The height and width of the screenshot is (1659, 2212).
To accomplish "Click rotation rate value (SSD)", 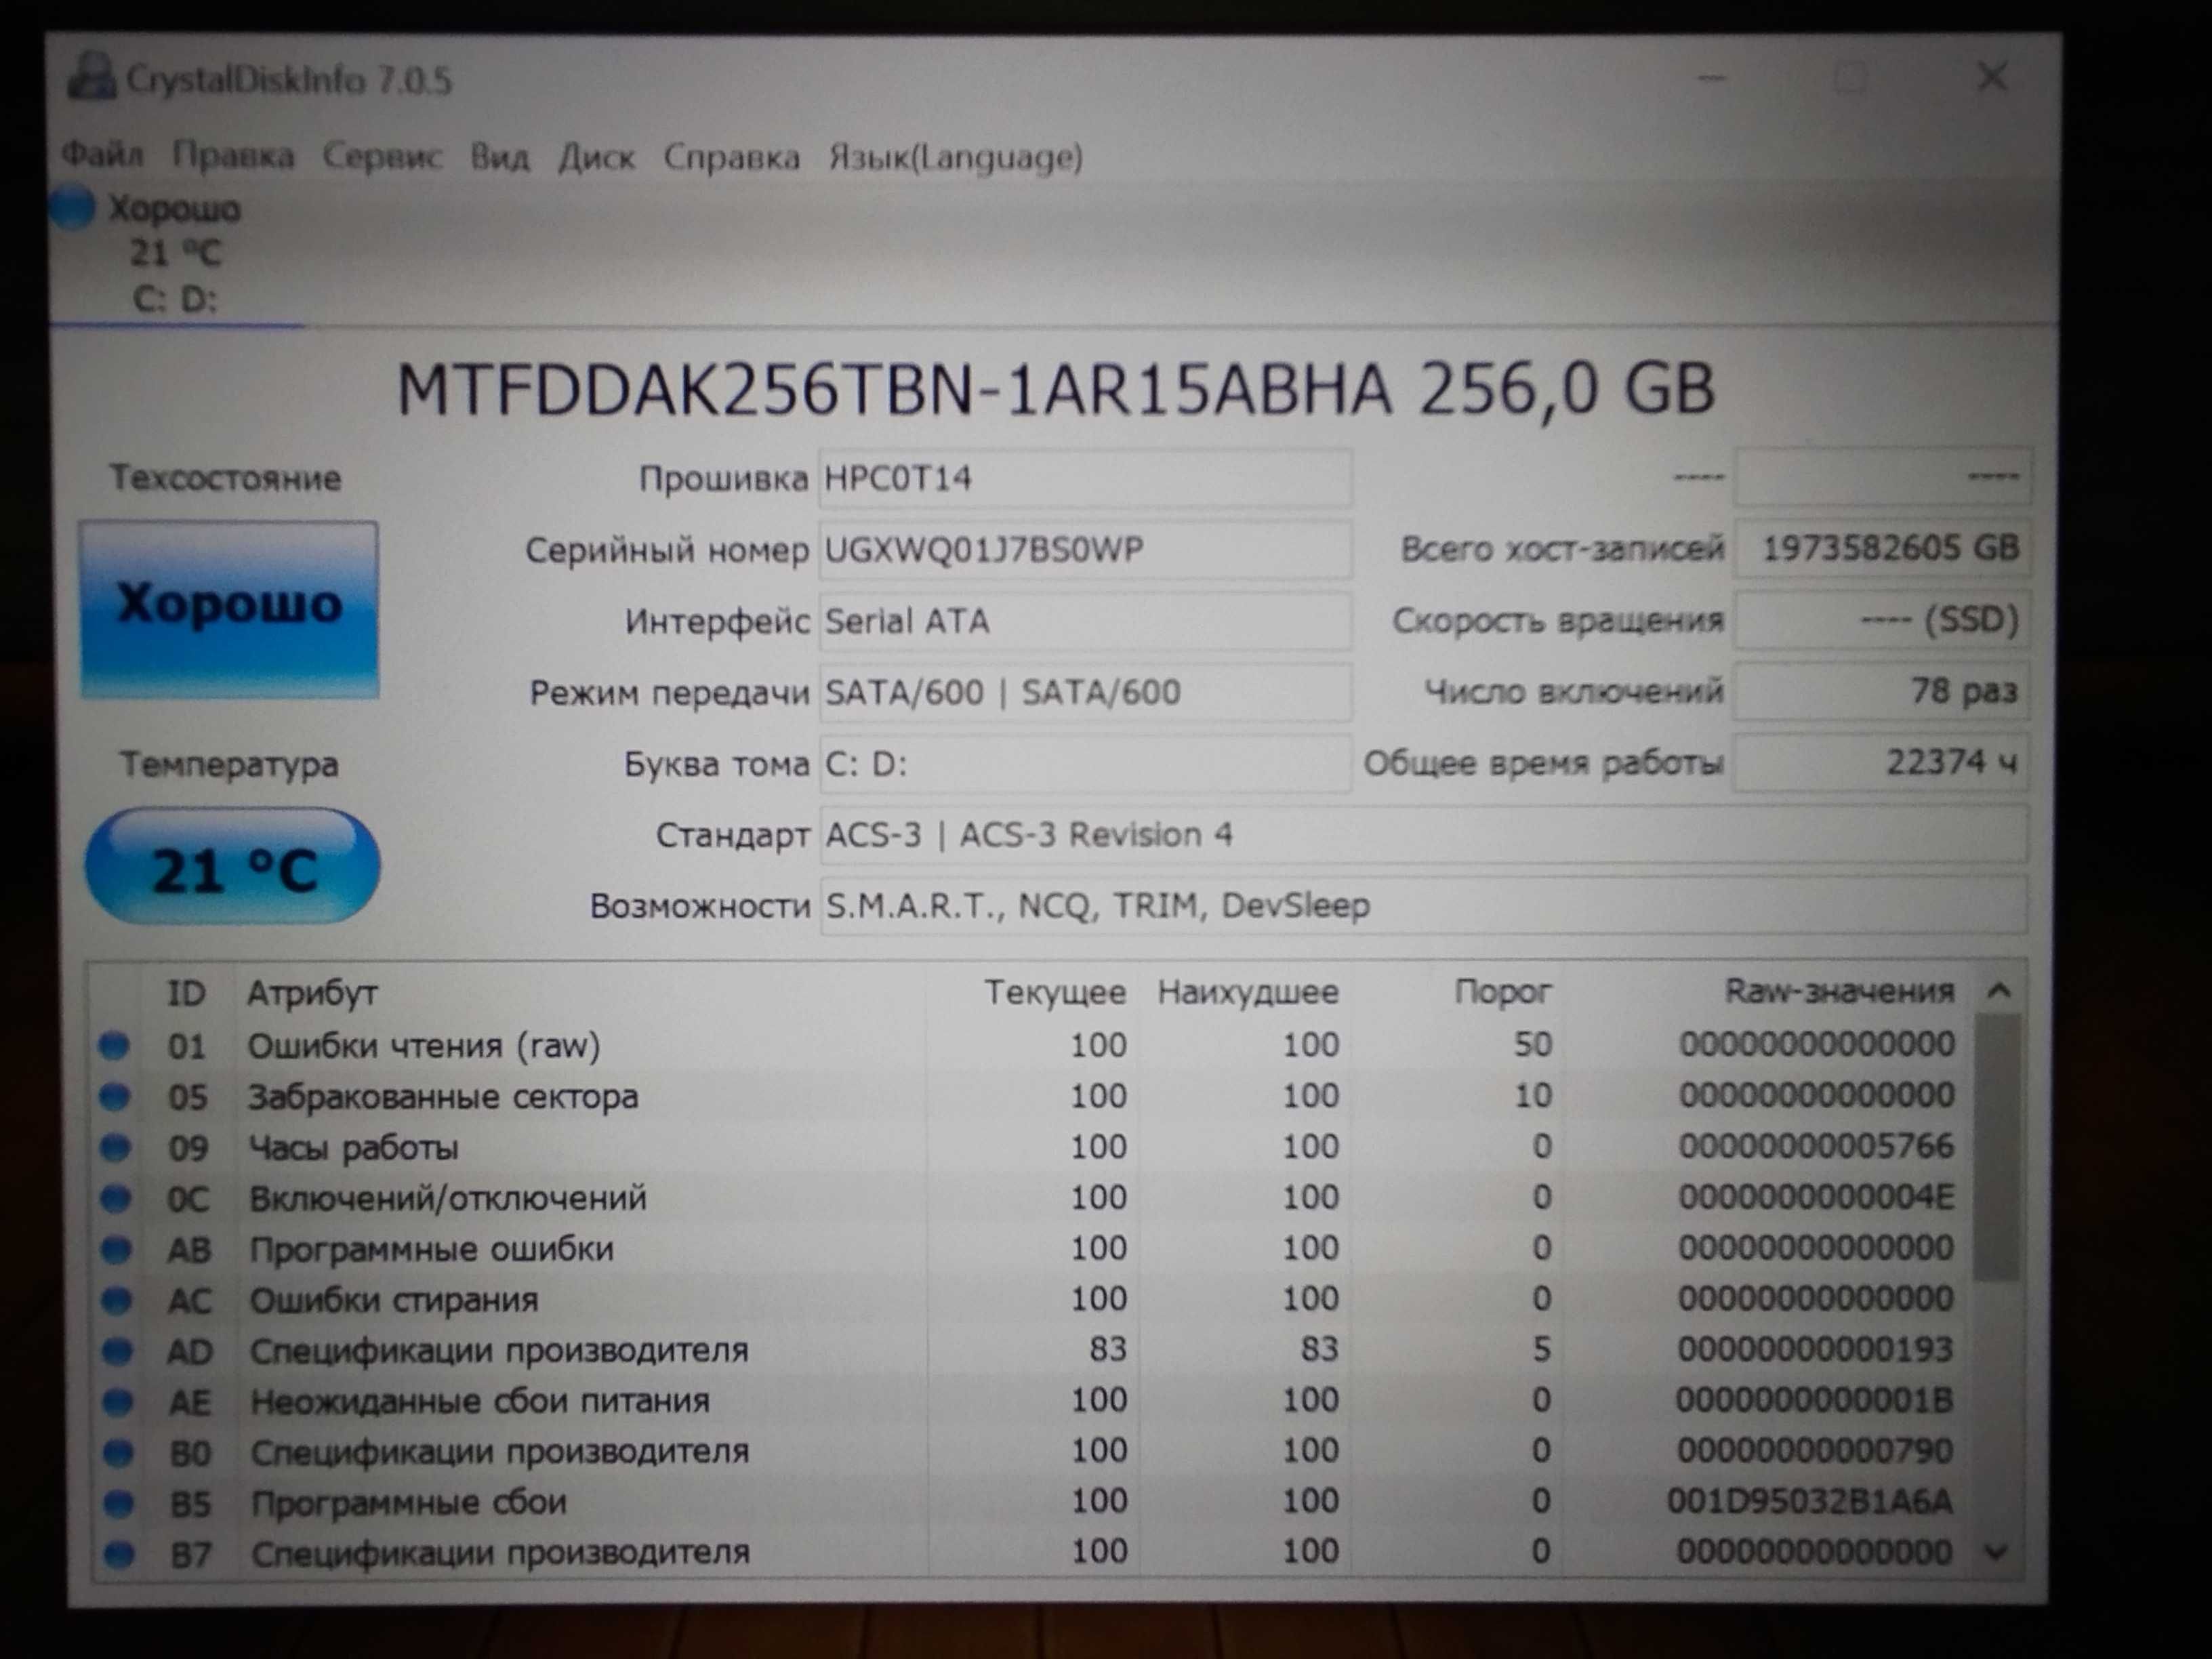I will [x=1881, y=620].
